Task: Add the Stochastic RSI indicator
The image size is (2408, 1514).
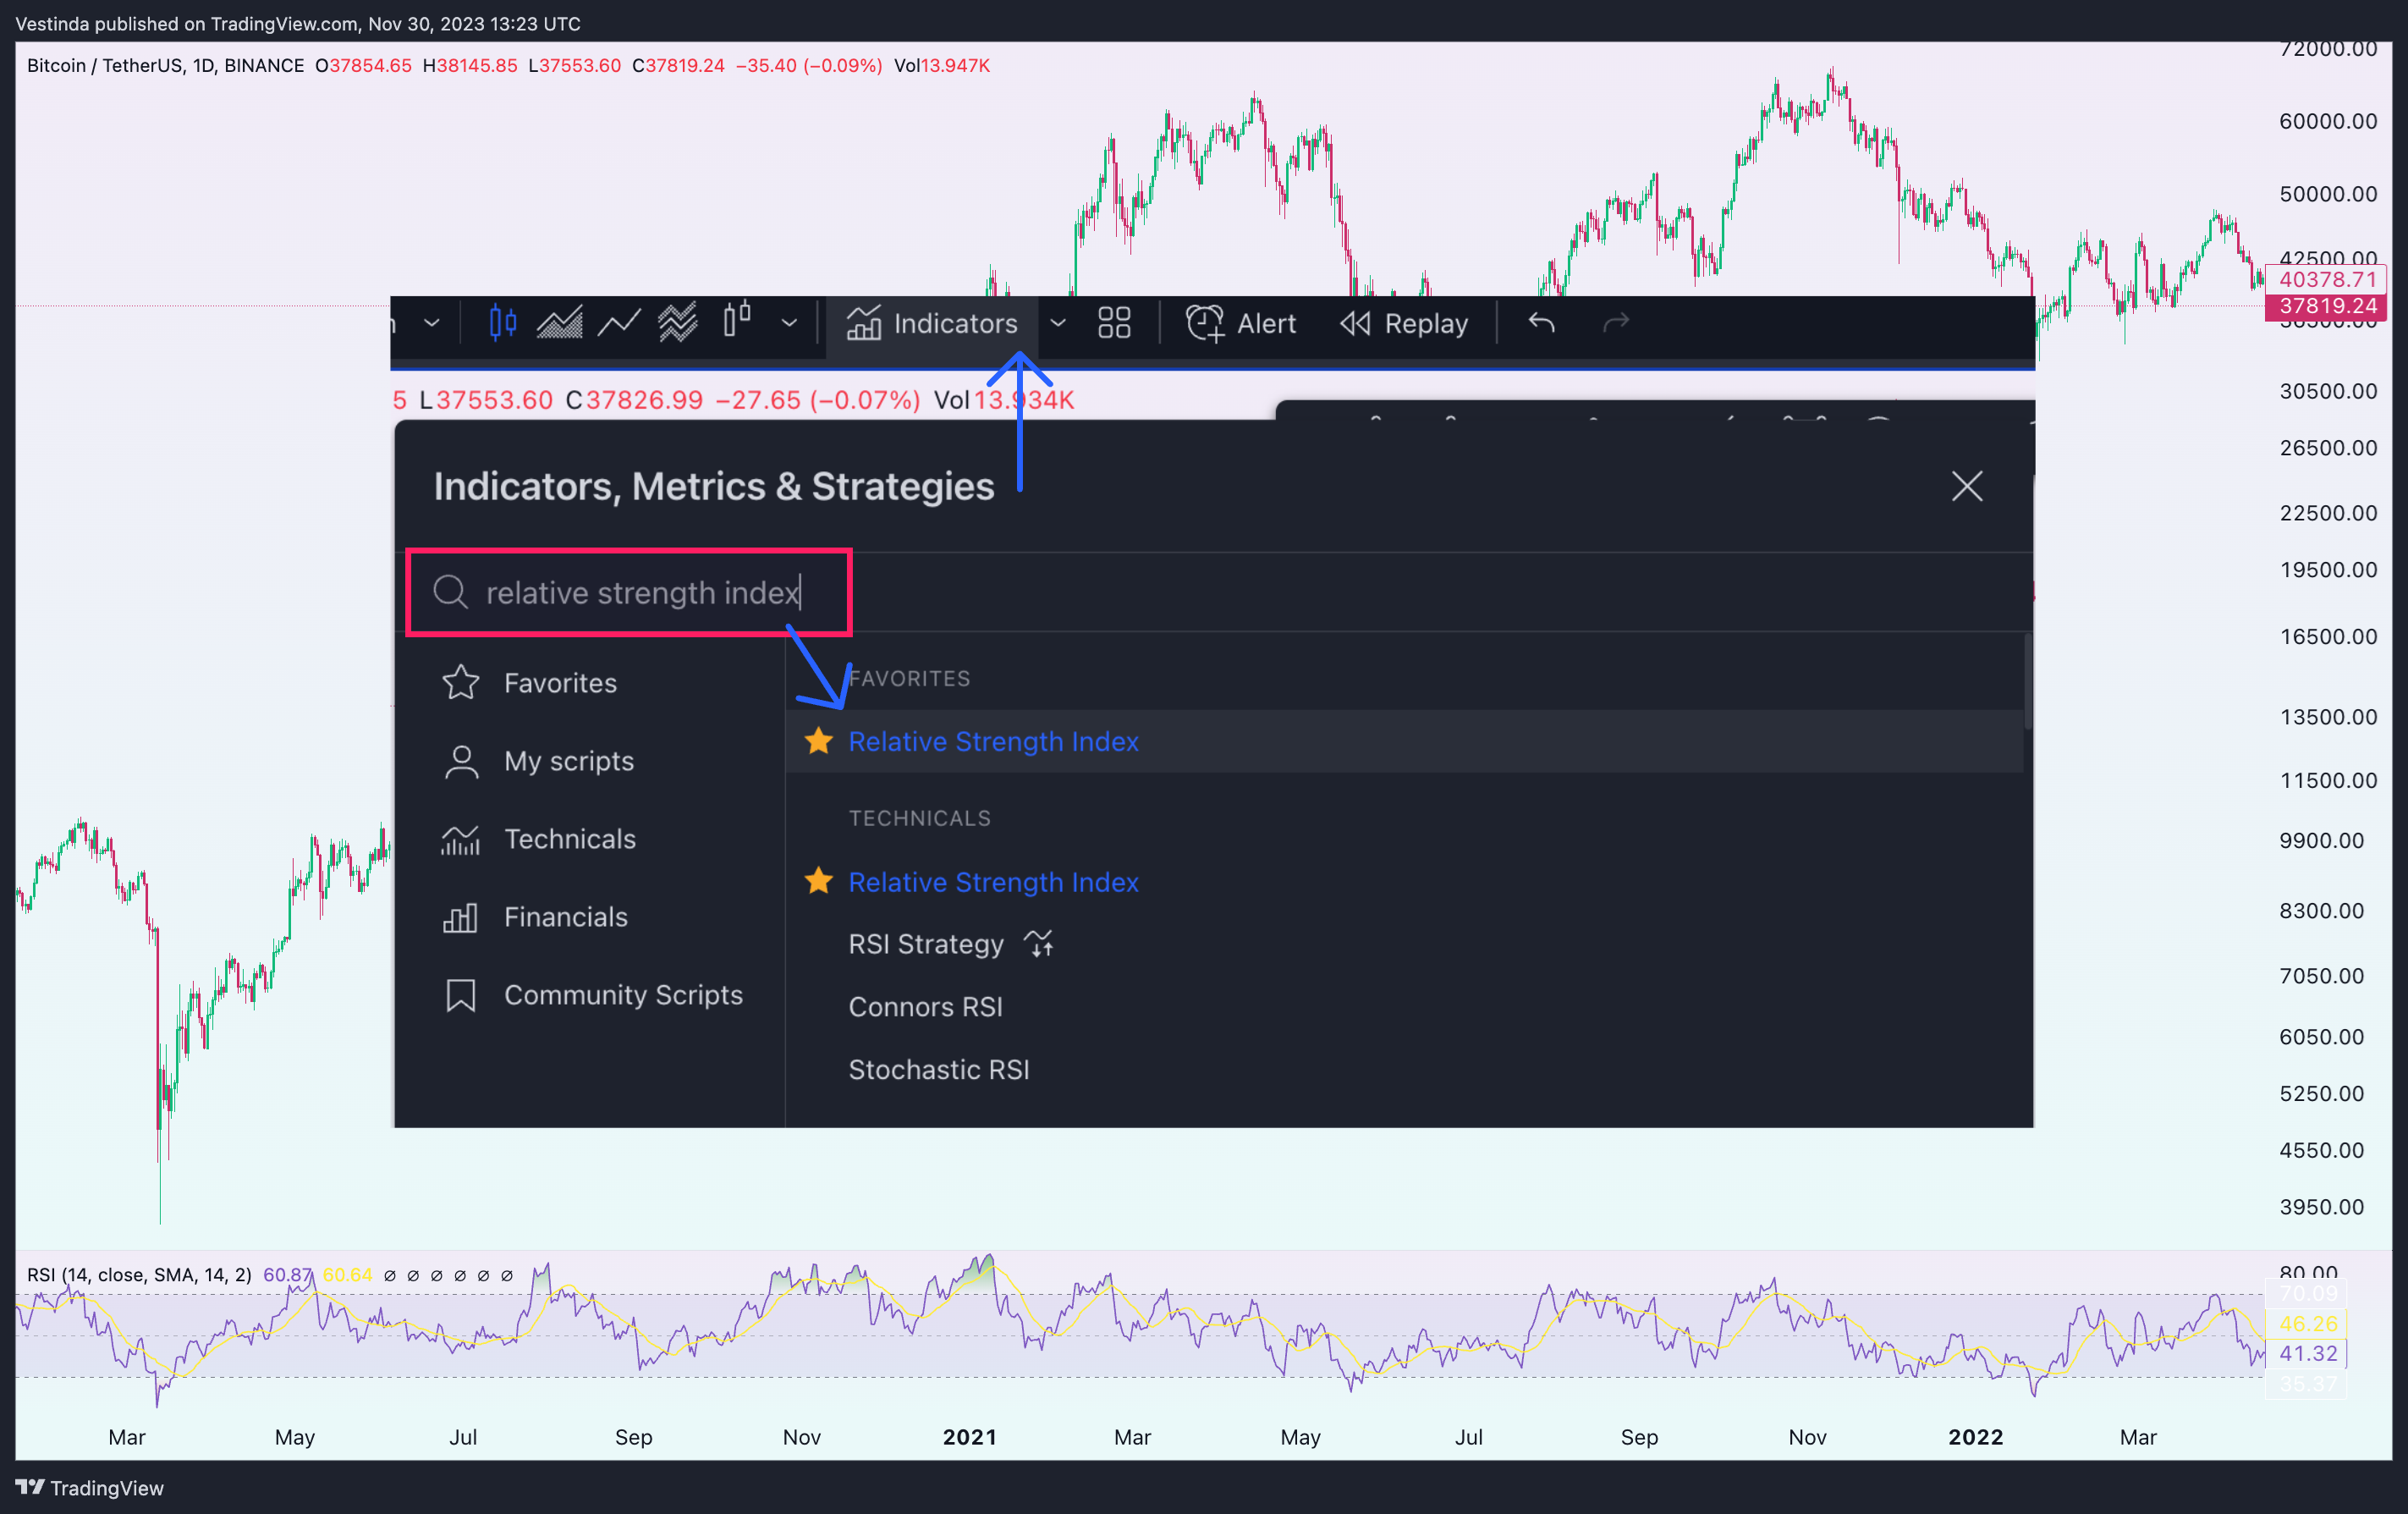Action: (x=939, y=1069)
